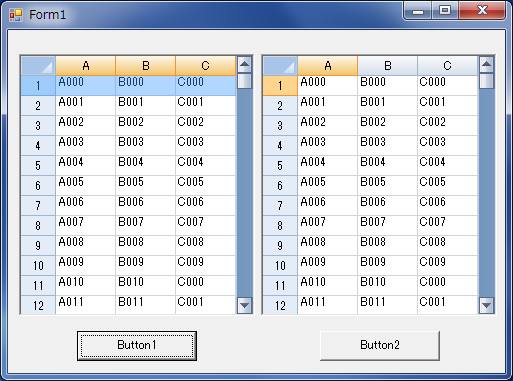Select column C header in the left grid
Screen dimensions: 513x381
pos(205,66)
